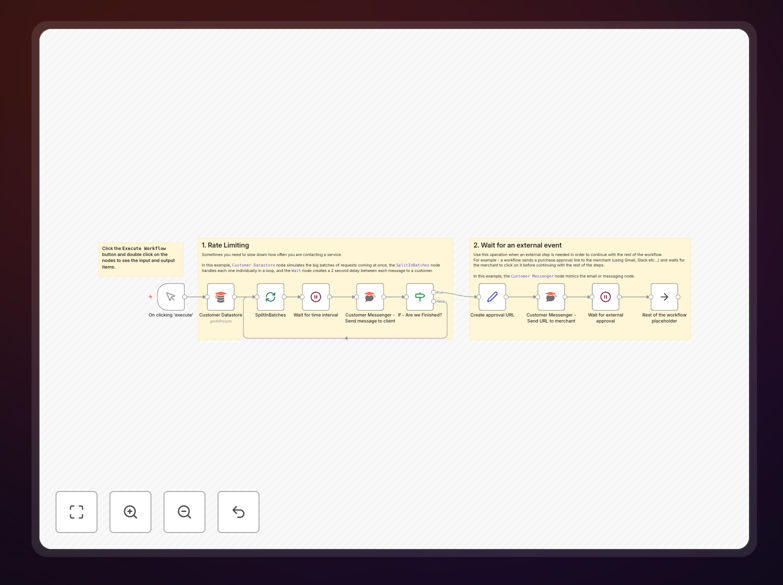
Task: Select Customer Messenger Send message to client node
Action: (x=370, y=297)
